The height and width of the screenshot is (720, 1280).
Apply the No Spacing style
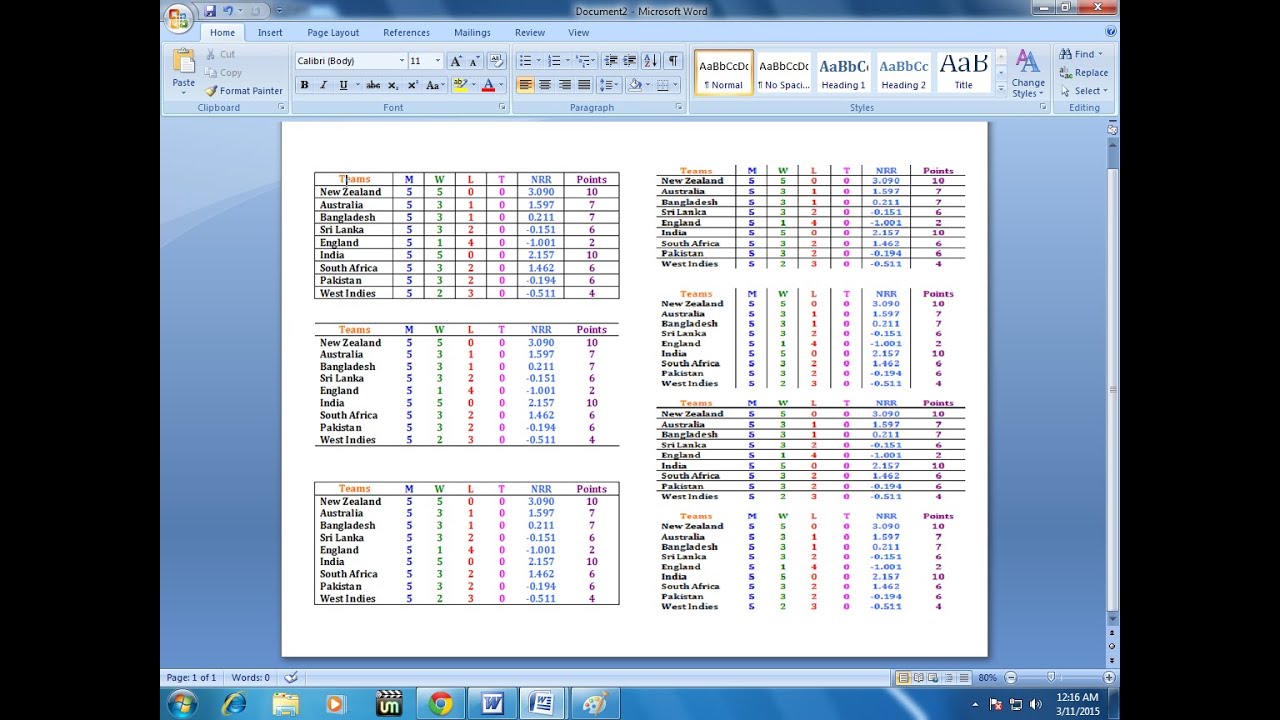pos(784,73)
